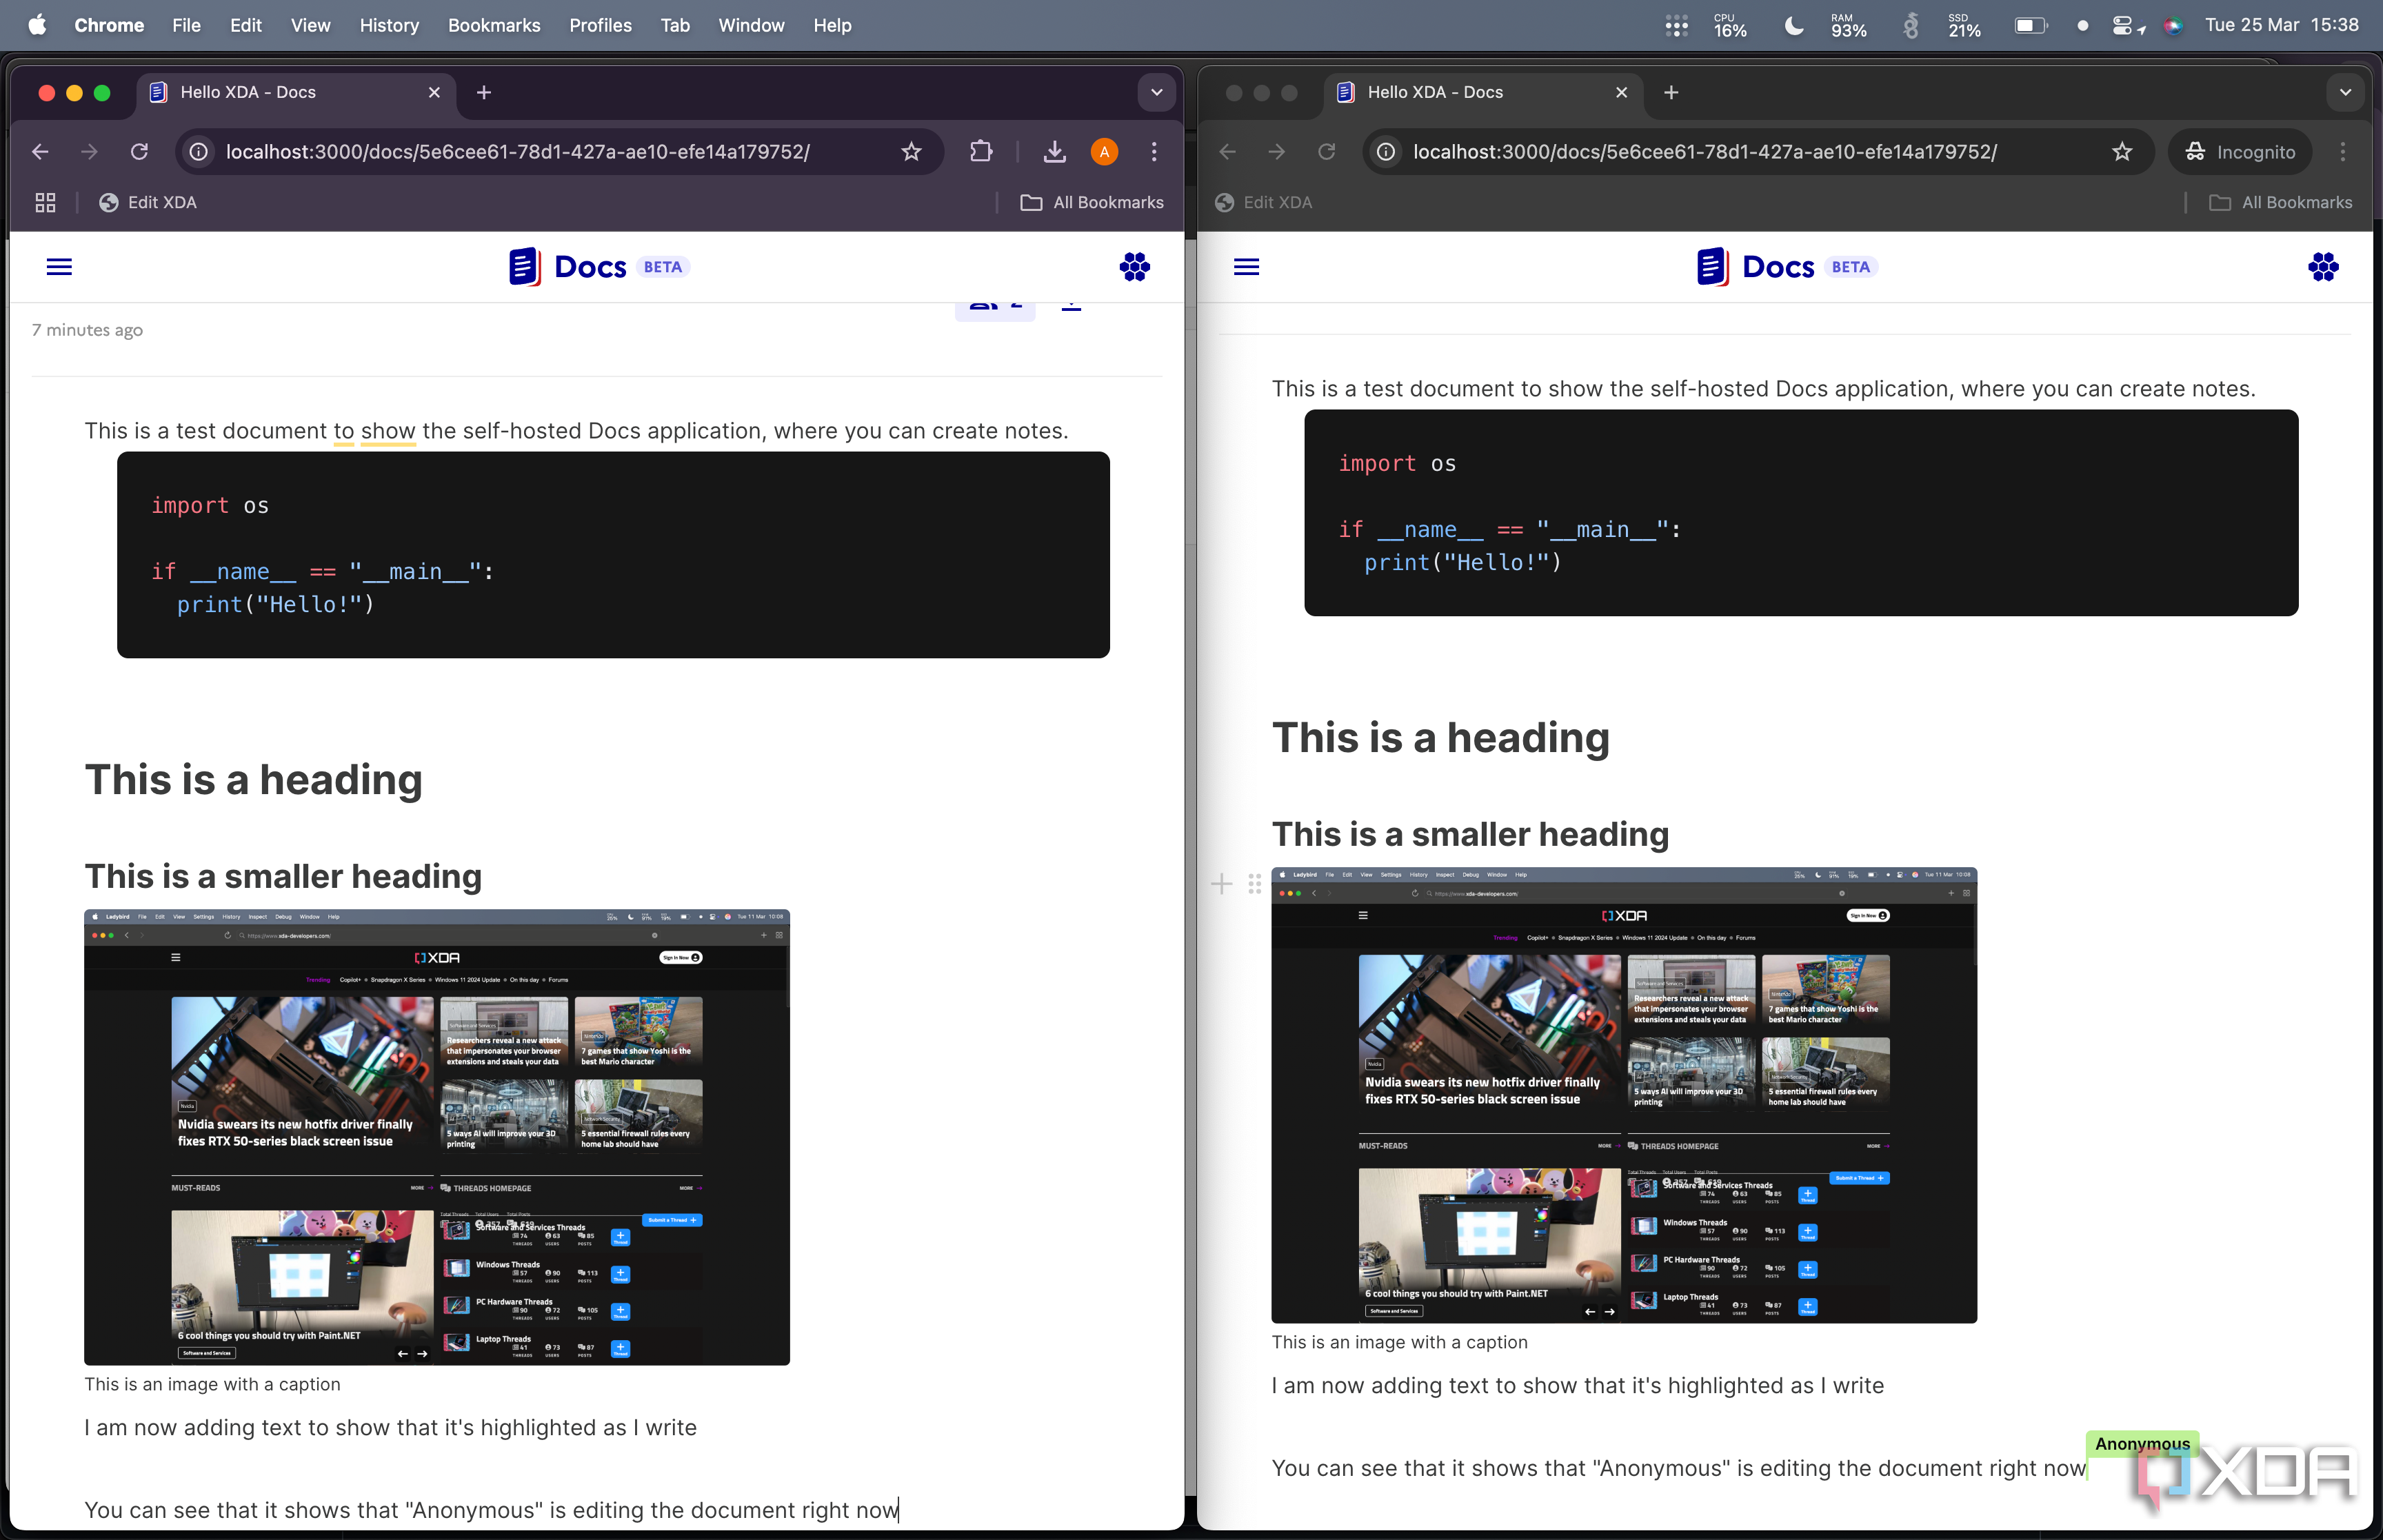Click the Python code block in right document
The height and width of the screenshot is (1540, 2383).
pos(1801,513)
